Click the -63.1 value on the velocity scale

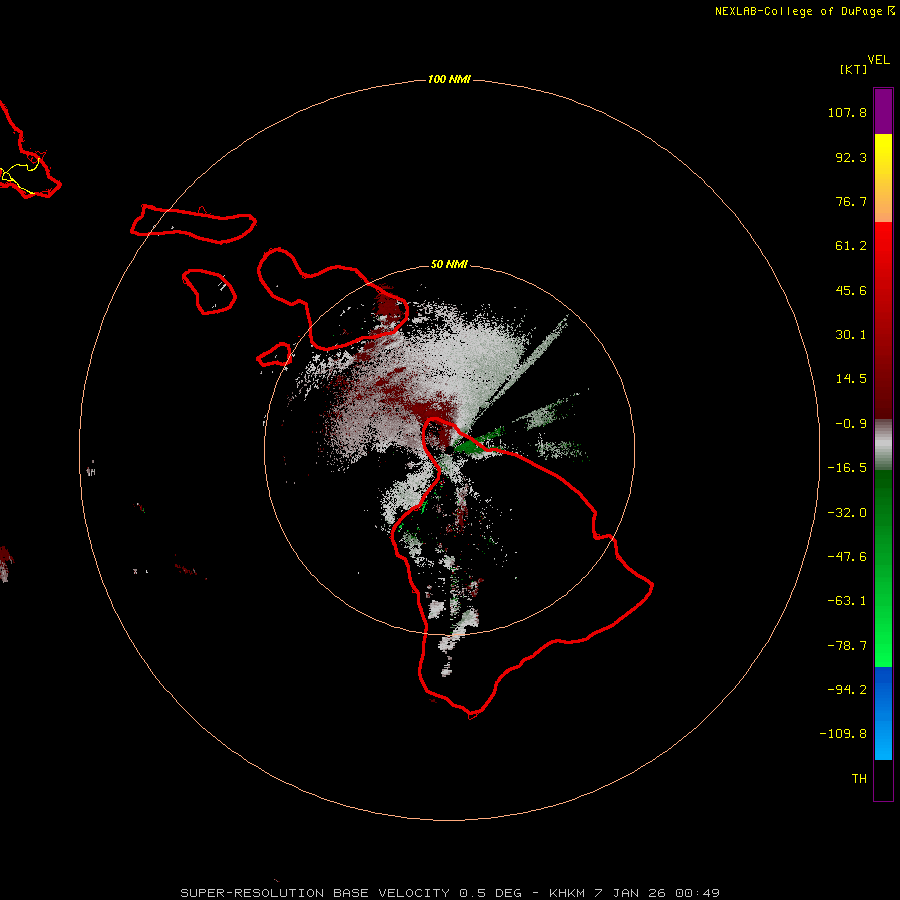click(847, 601)
